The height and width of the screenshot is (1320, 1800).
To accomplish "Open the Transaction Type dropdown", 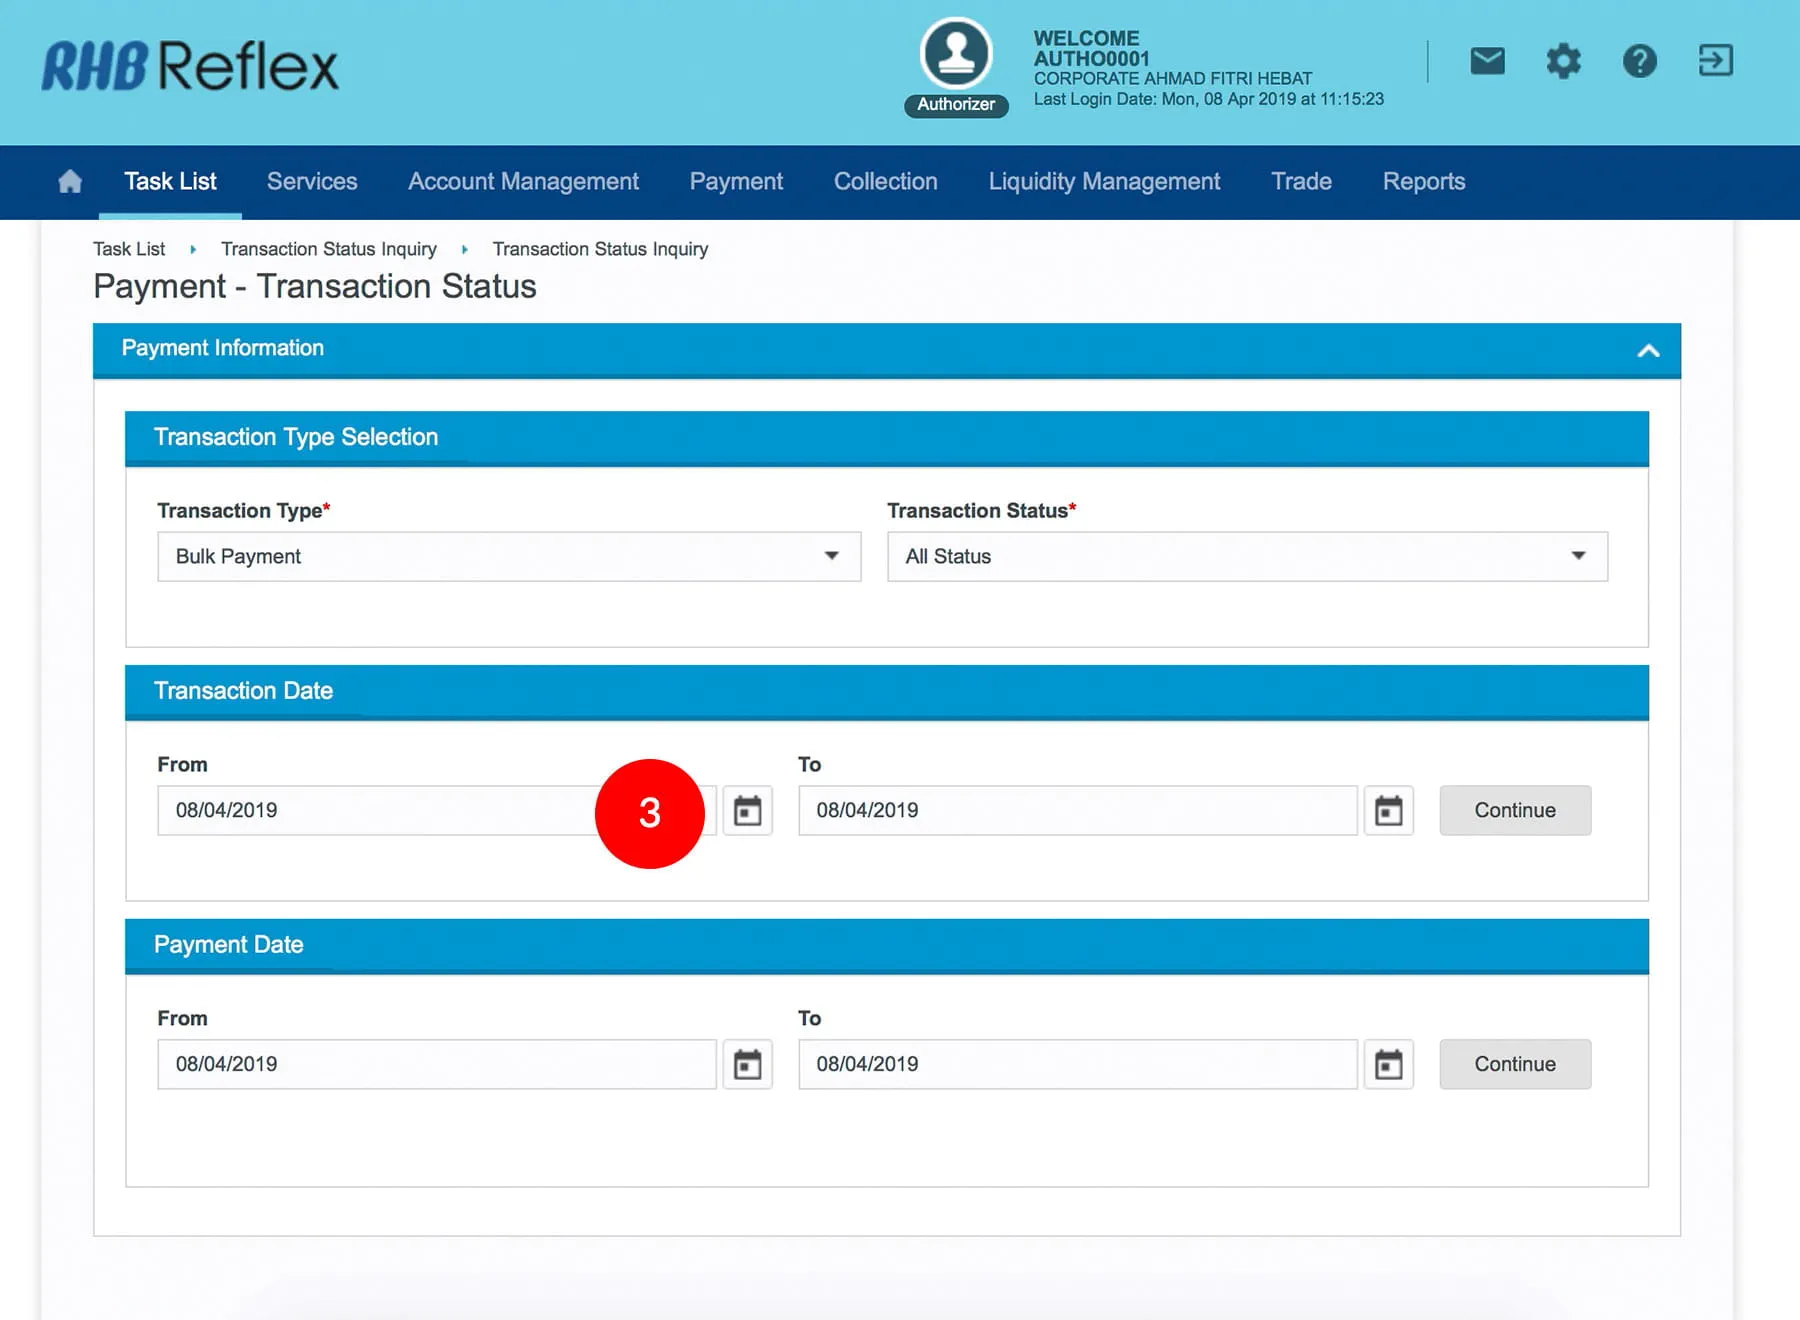I will pyautogui.click(x=508, y=556).
